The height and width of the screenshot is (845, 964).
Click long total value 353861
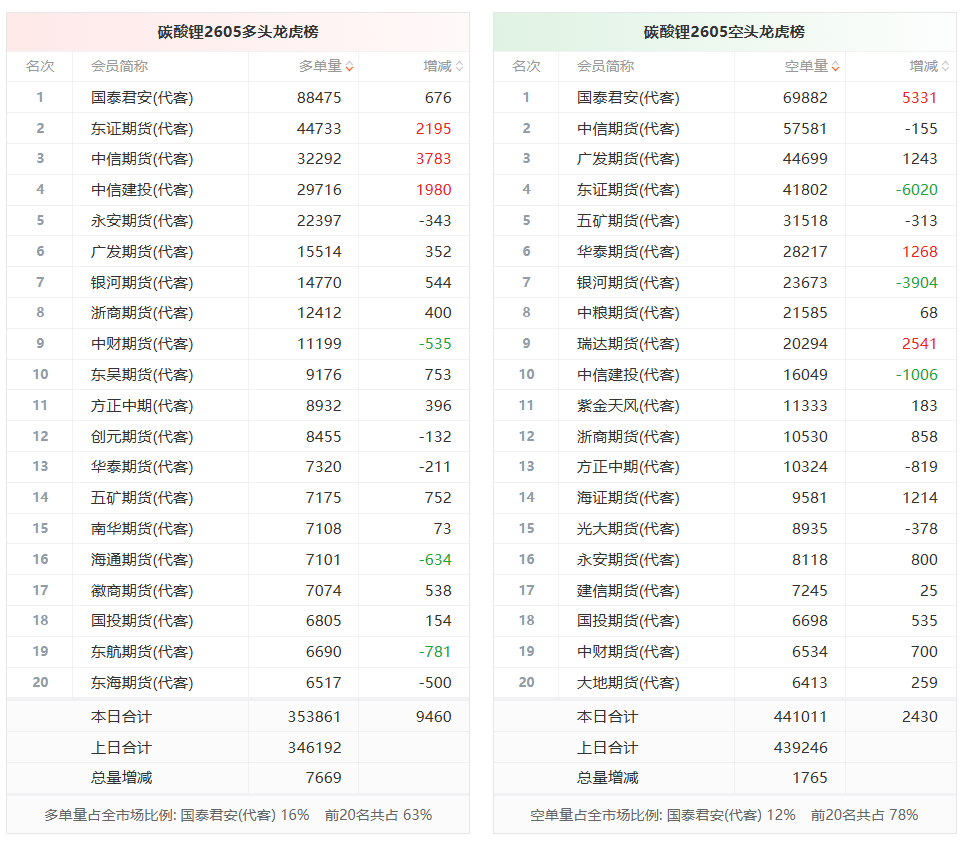[314, 717]
